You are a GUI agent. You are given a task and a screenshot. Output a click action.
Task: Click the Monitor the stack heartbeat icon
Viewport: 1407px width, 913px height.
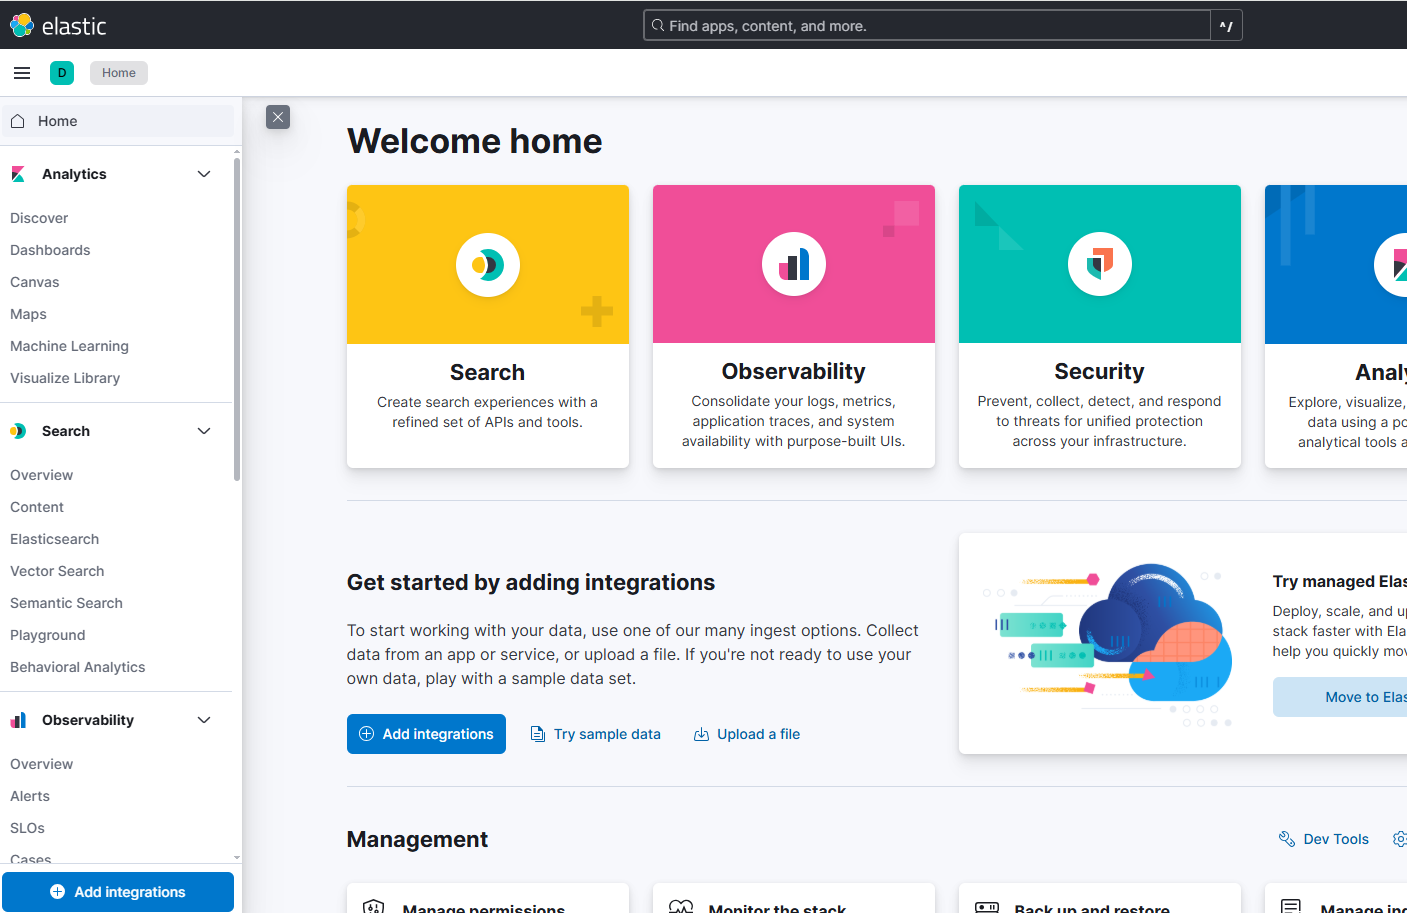(x=680, y=906)
